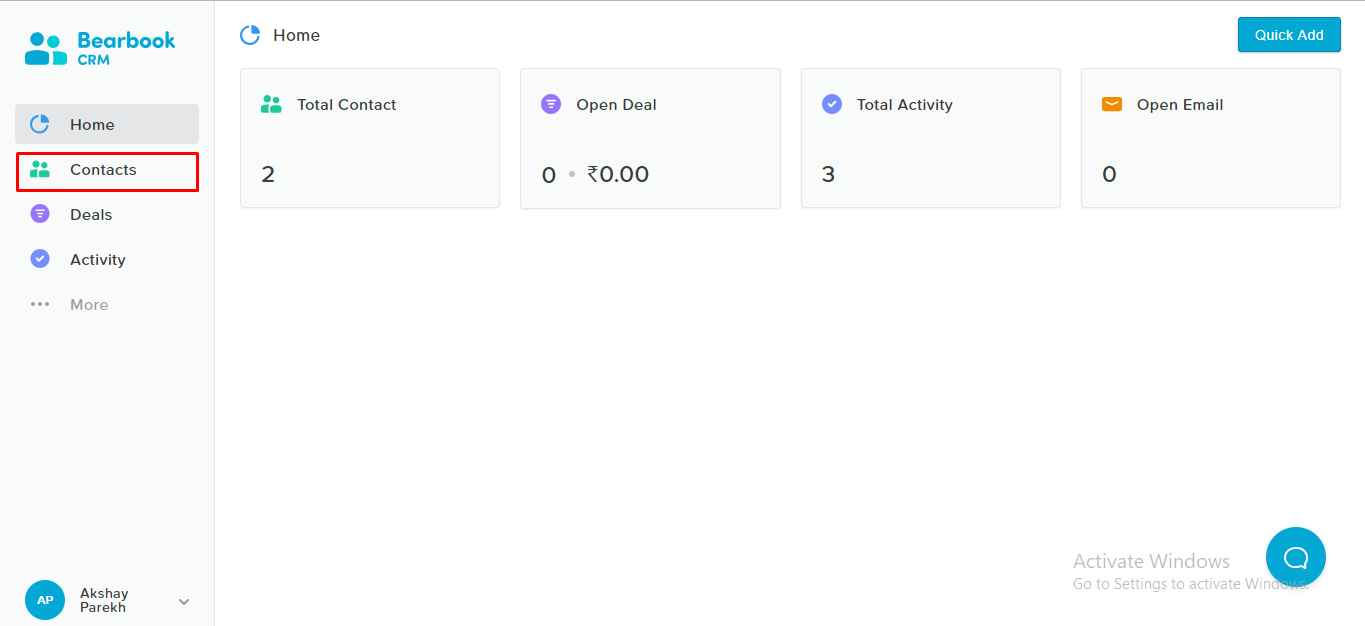Screen dimensions: 1365x626
Task: Click the orange Open Email envelope icon
Action: tap(1112, 104)
